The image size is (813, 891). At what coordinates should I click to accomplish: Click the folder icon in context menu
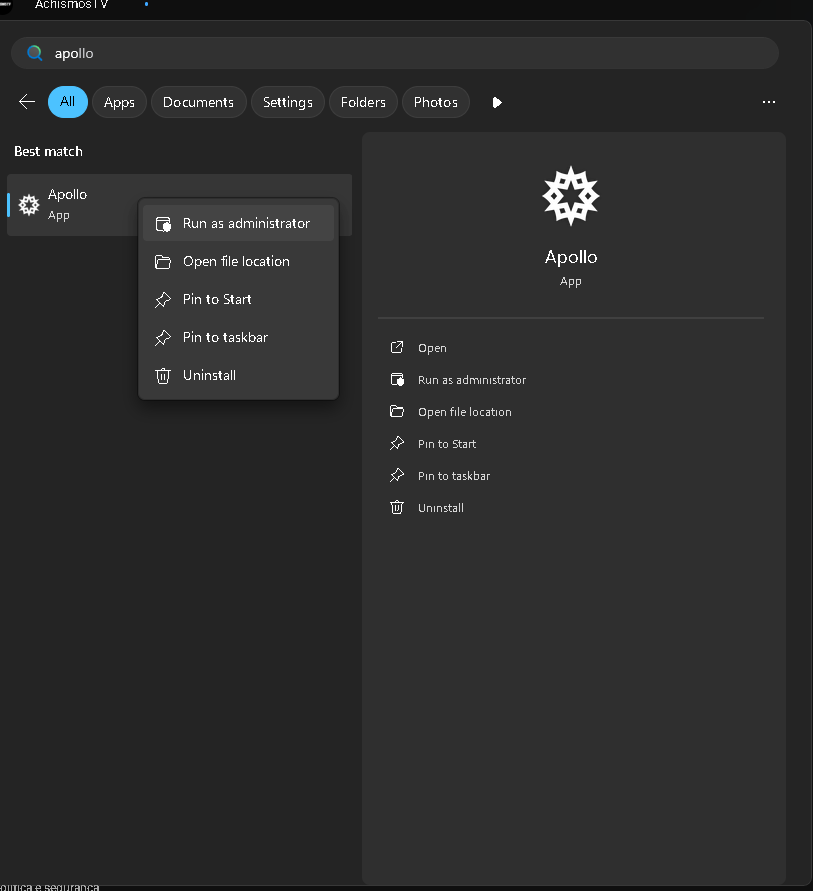163,262
